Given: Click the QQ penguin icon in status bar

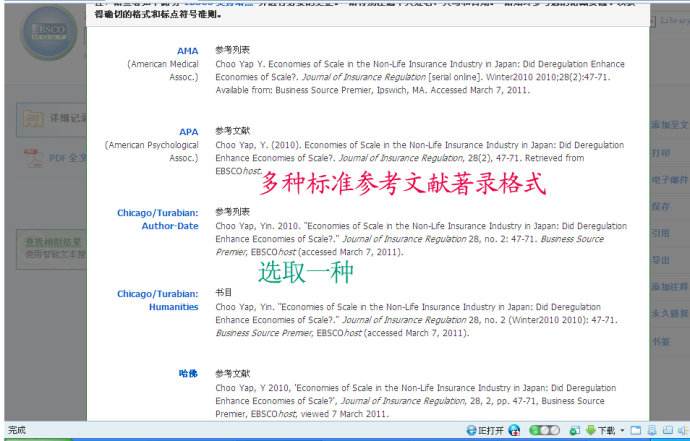Looking at the screenshot, I should 514,430.
